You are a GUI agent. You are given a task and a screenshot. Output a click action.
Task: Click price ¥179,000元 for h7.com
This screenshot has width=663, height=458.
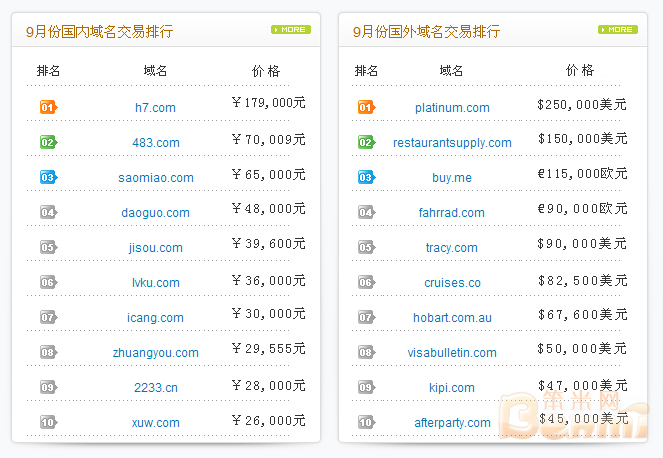pyautogui.click(x=268, y=102)
